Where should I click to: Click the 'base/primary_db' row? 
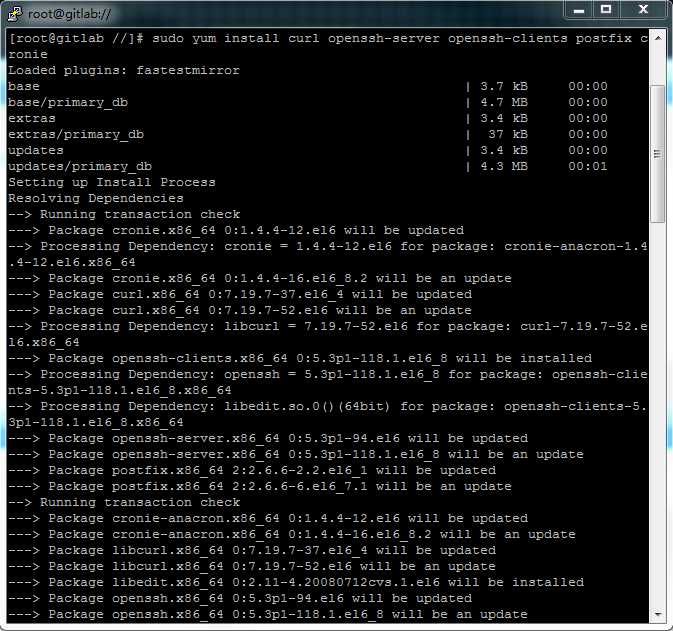click(x=308, y=102)
